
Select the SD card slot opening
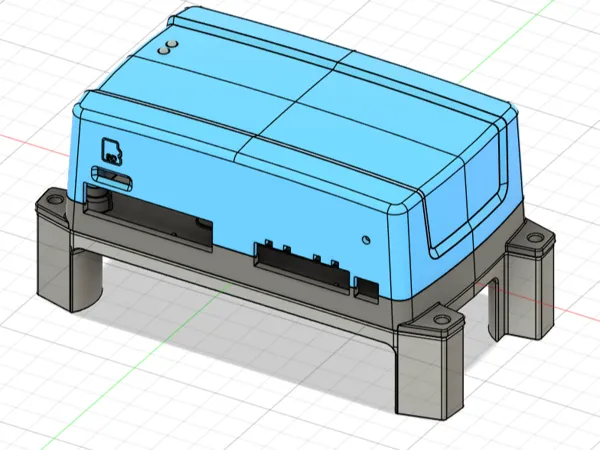112,178
